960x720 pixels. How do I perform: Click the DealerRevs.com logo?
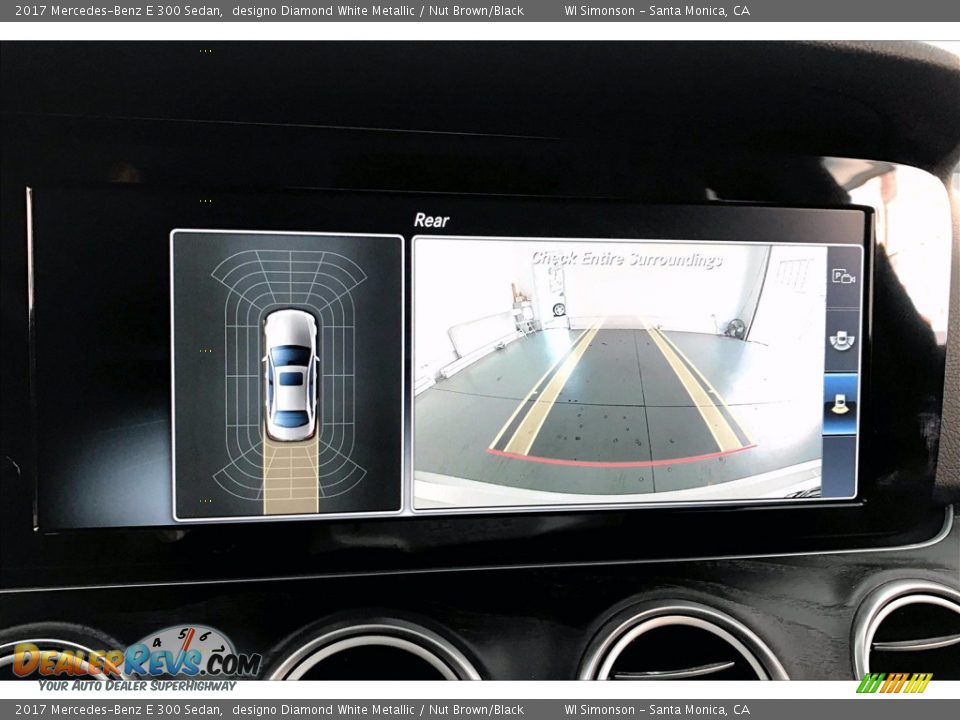tap(136, 659)
